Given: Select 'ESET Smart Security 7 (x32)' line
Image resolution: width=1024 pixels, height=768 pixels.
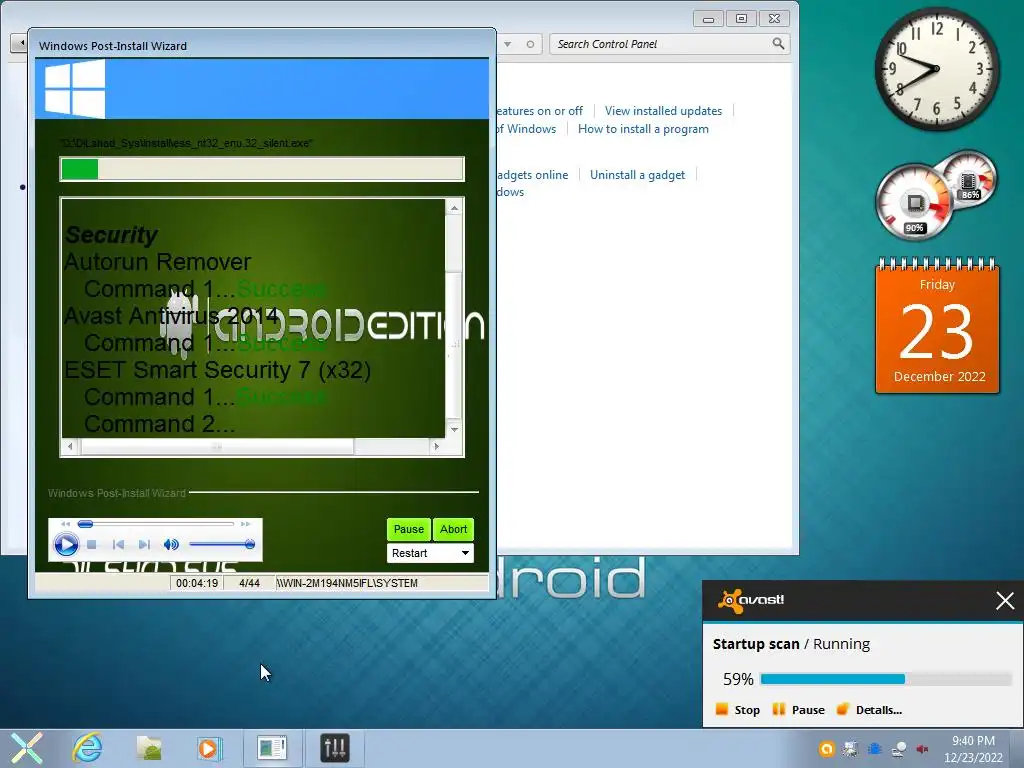Looking at the screenshot, I should pos(217,370).
